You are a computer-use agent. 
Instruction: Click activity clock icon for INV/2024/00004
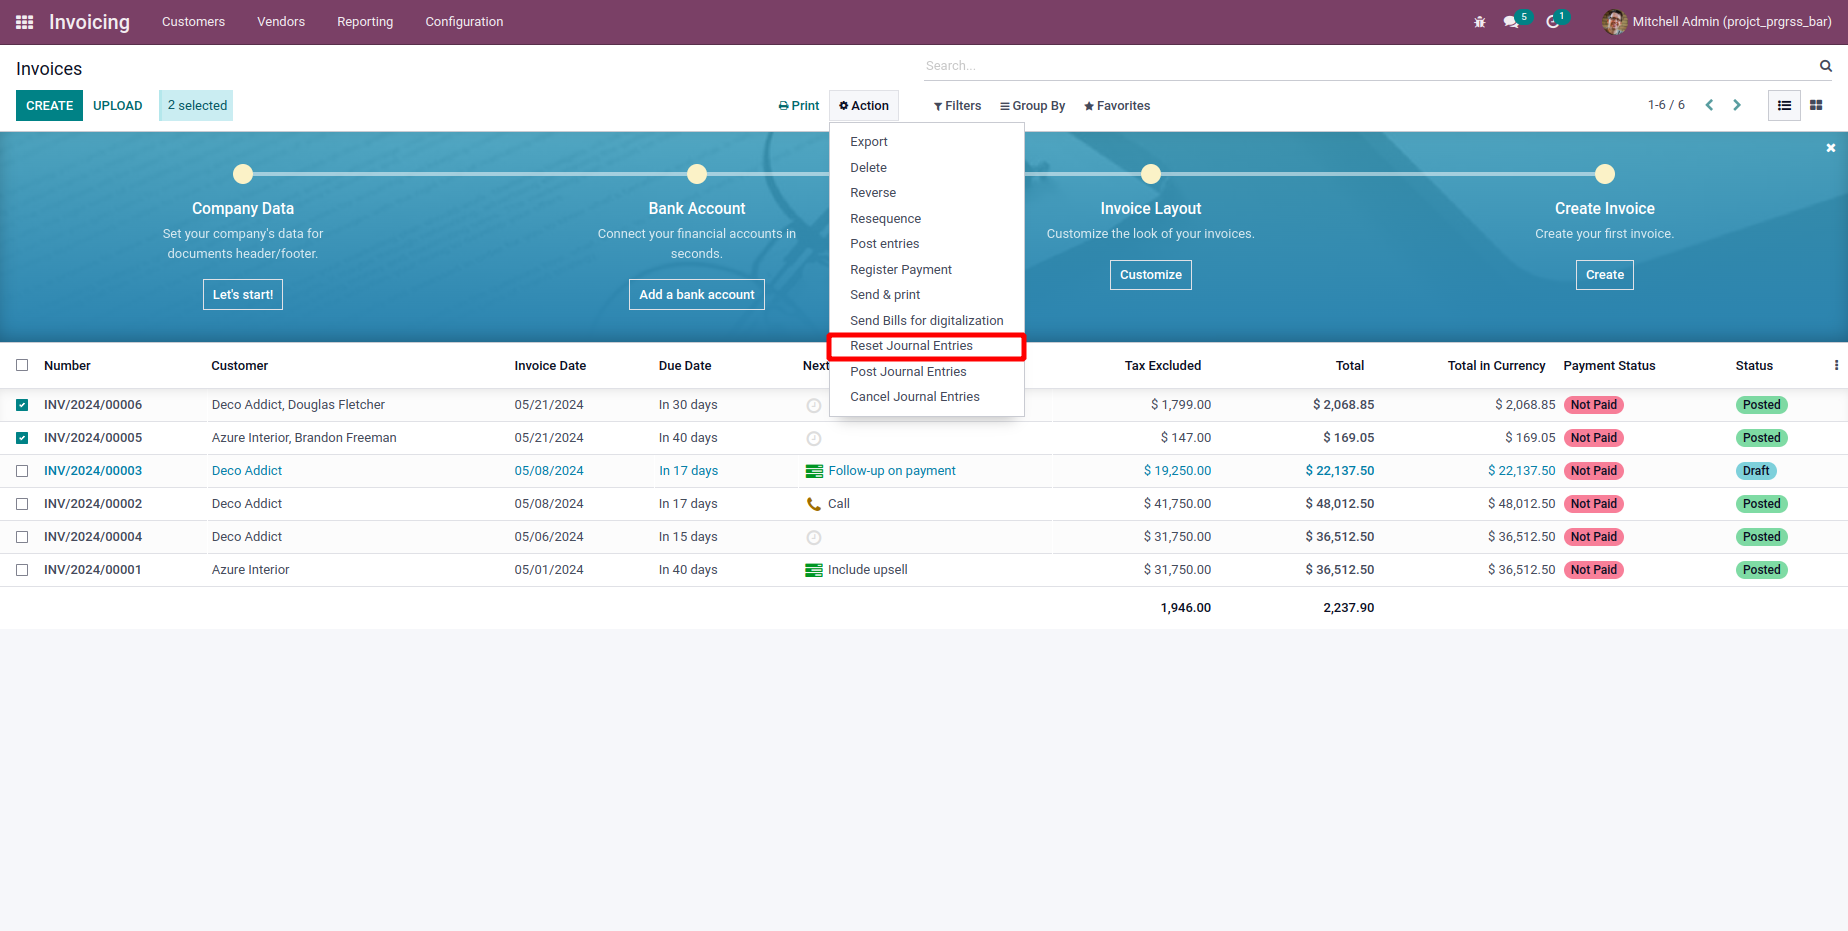pos(814,538)
